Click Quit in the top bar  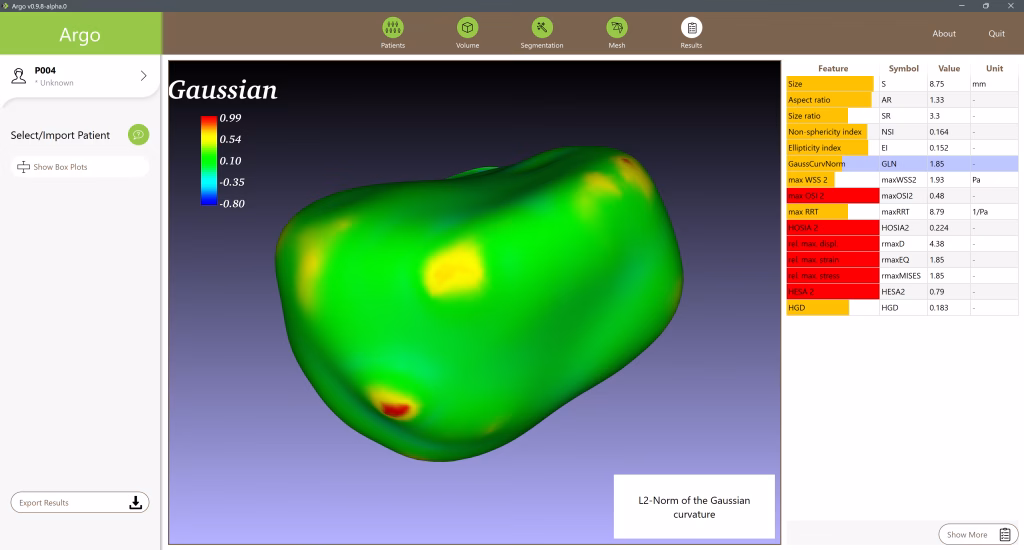996,33
